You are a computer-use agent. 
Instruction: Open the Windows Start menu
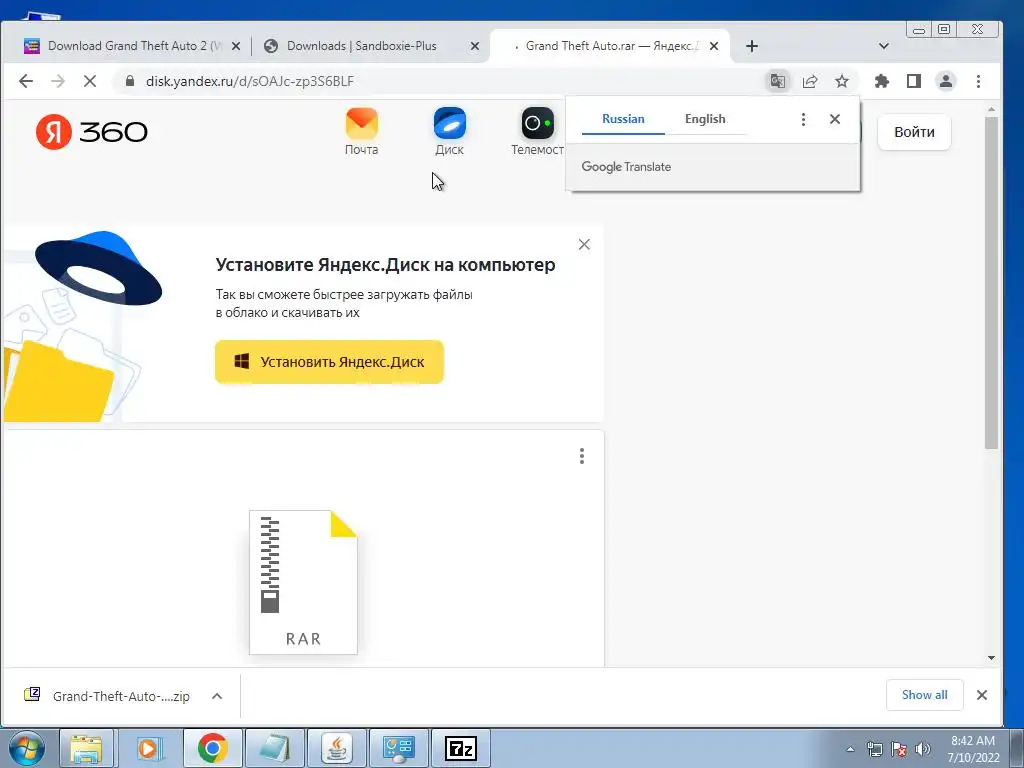[x=26, y=748]
